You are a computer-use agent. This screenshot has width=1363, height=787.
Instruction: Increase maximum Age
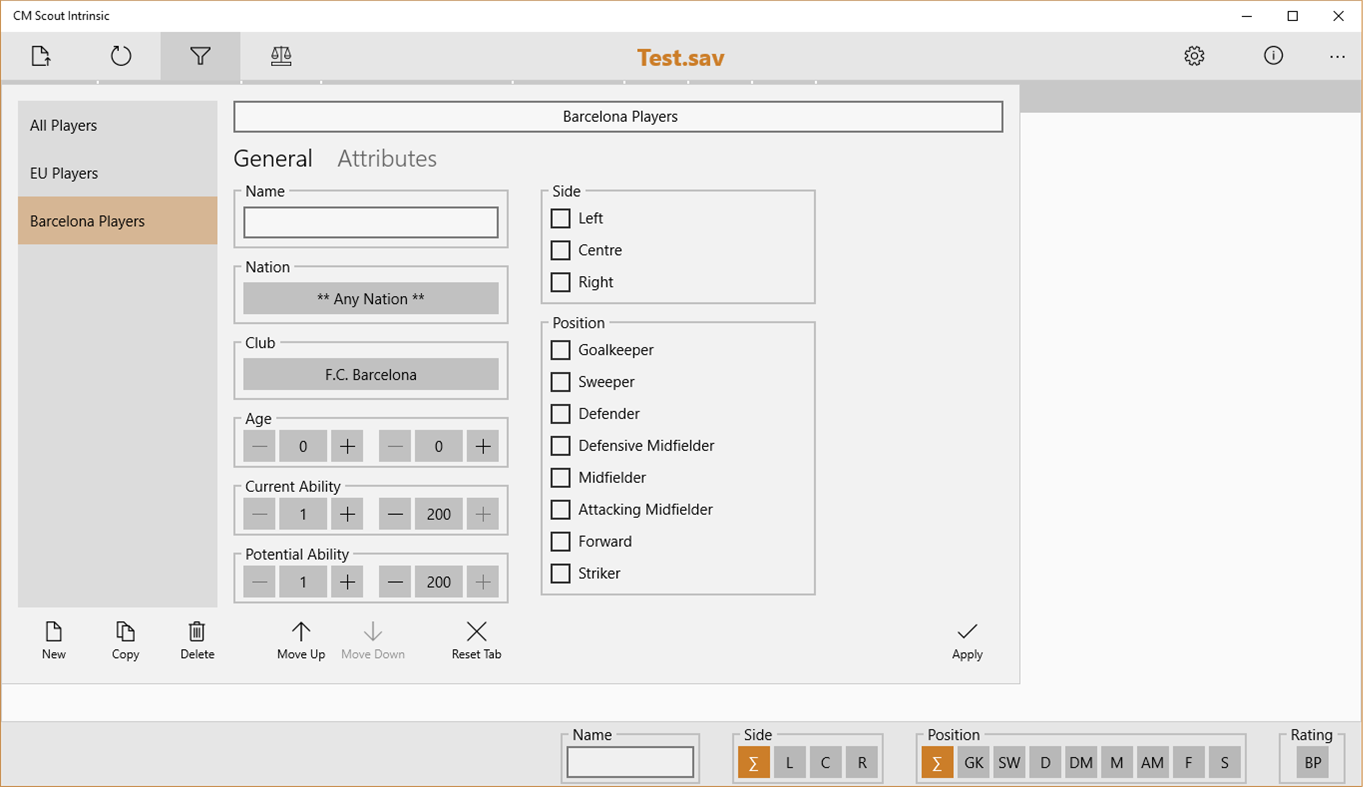[x=483, y=446]
